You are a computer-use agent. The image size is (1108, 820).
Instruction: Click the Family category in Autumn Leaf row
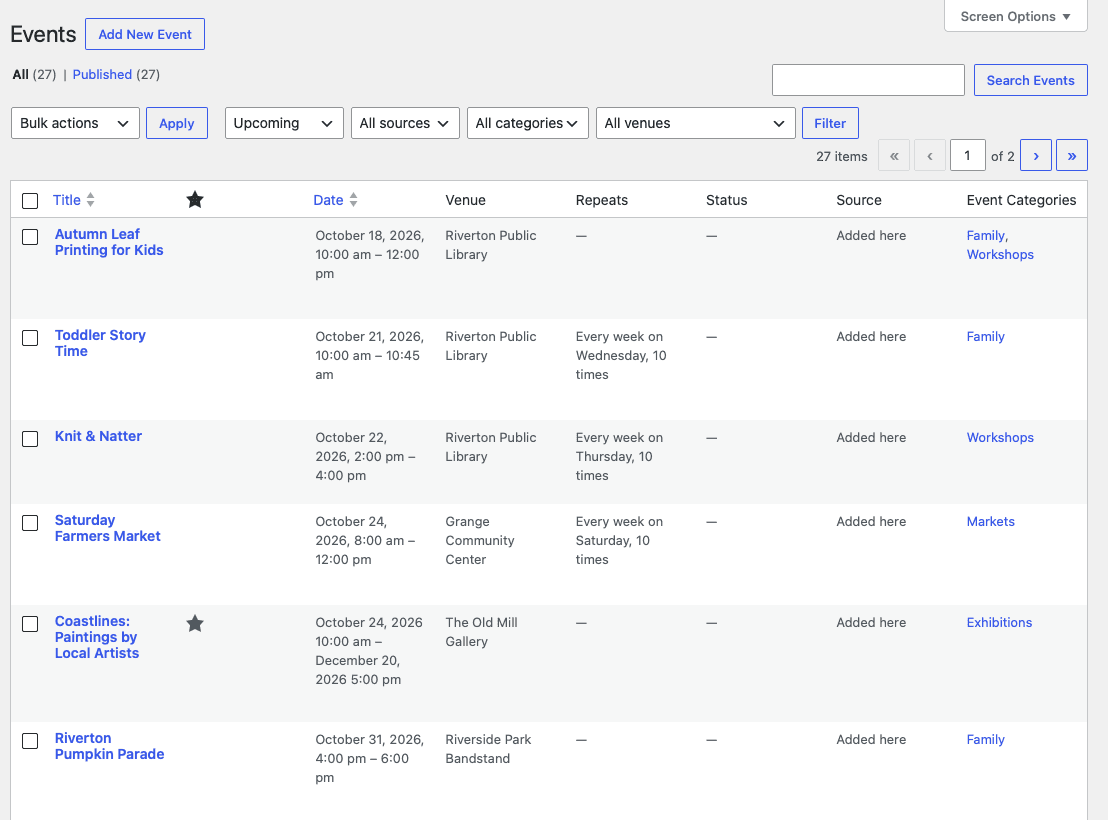pos(986,235)
